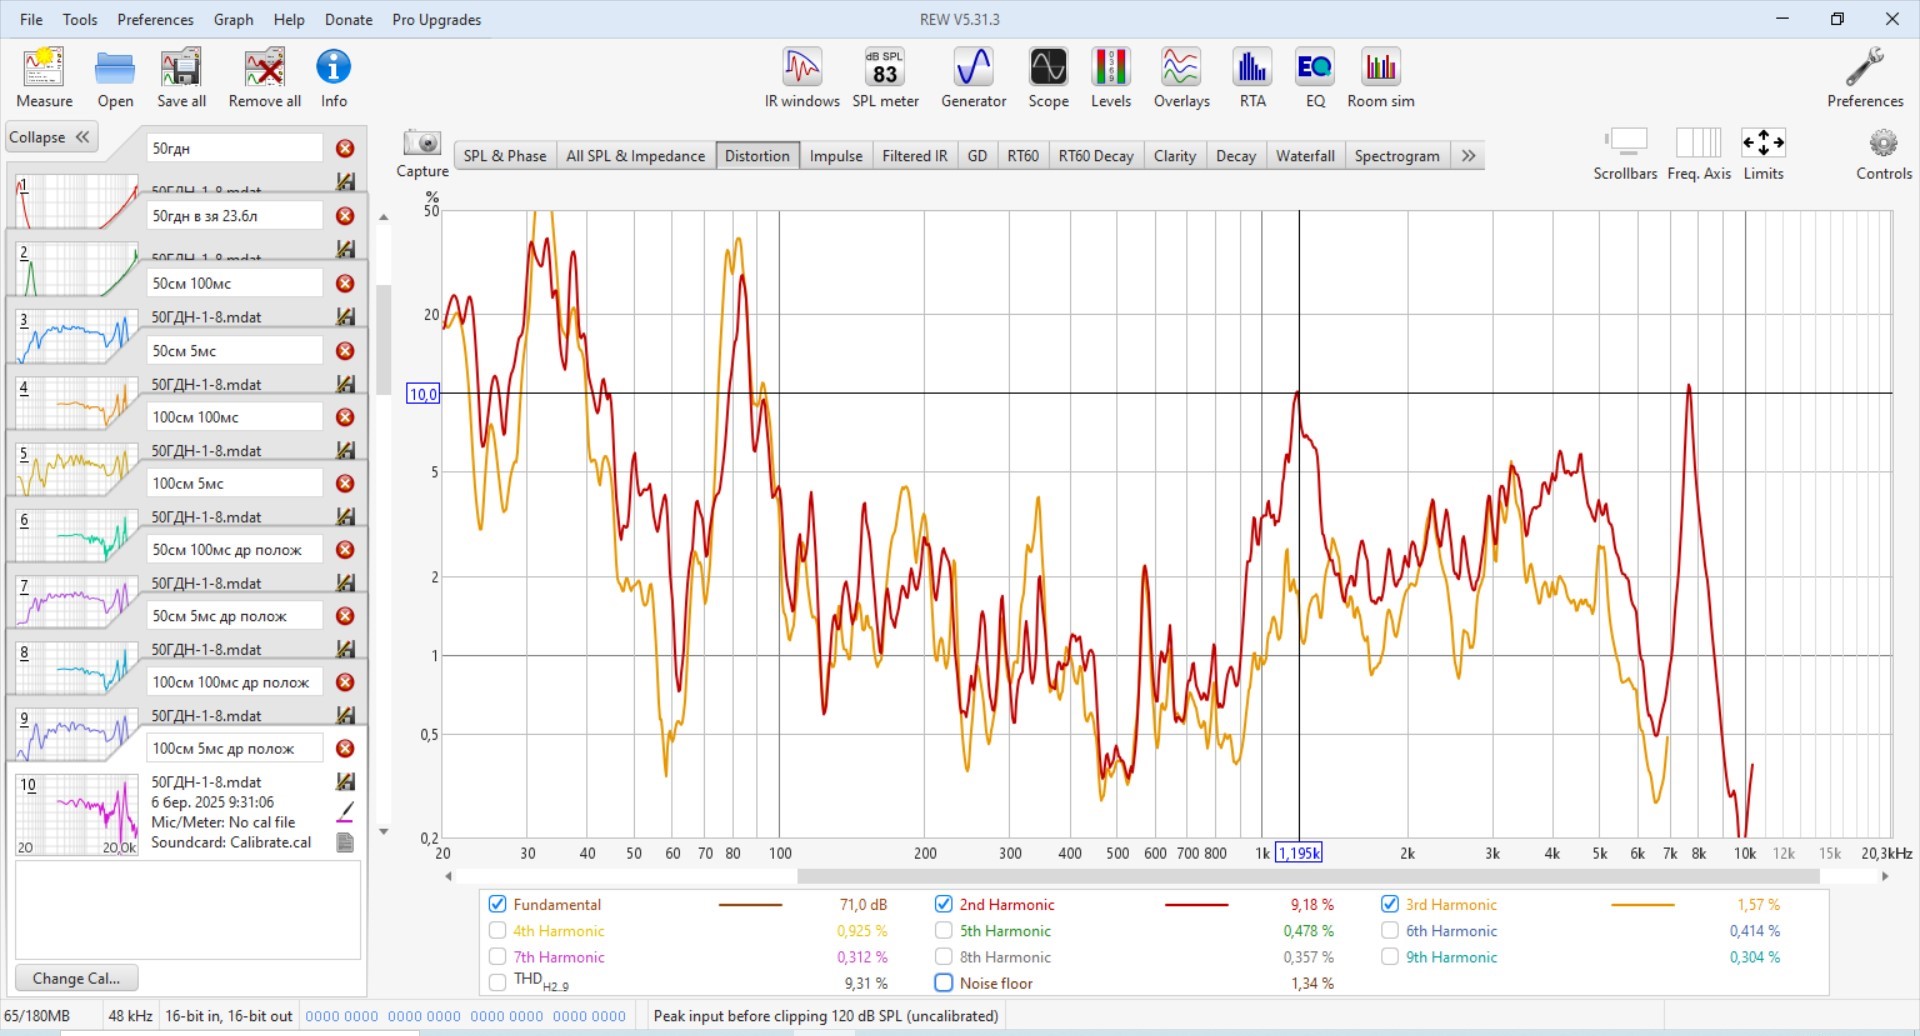This screenshot has width=1920, height=1036.
Task: Enable 5th Harmonic trace
Action: click(x=943, y=930)
